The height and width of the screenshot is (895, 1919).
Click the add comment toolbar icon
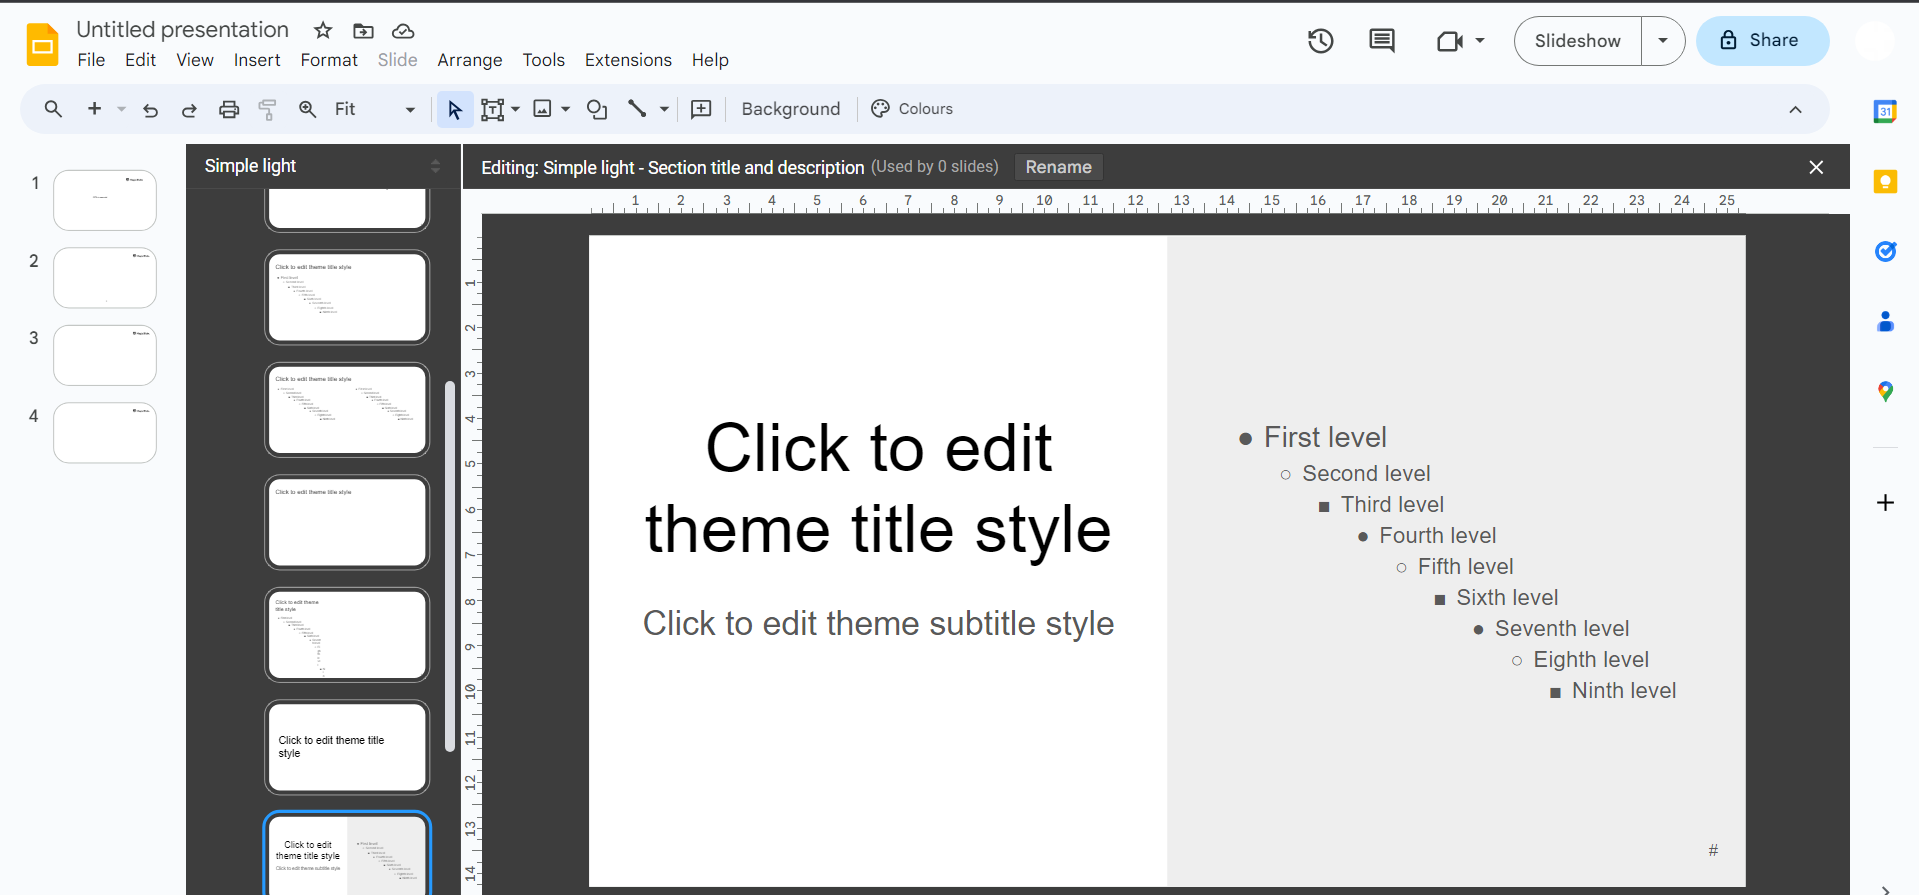coord(702,110)
